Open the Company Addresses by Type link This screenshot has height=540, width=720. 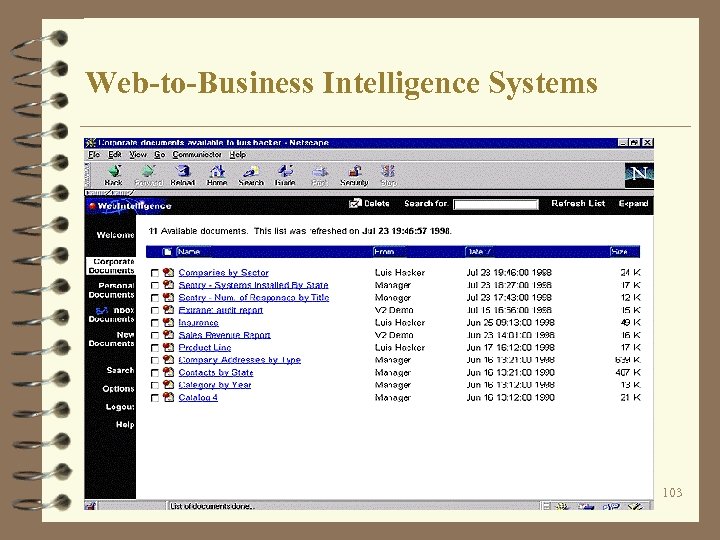(240, 360)
